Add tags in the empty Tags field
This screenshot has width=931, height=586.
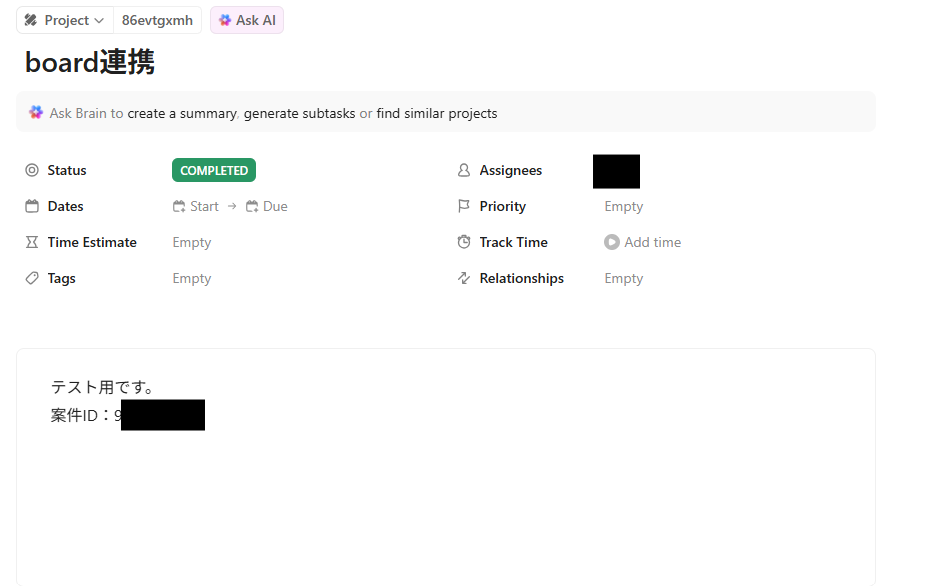click(192, 278)
